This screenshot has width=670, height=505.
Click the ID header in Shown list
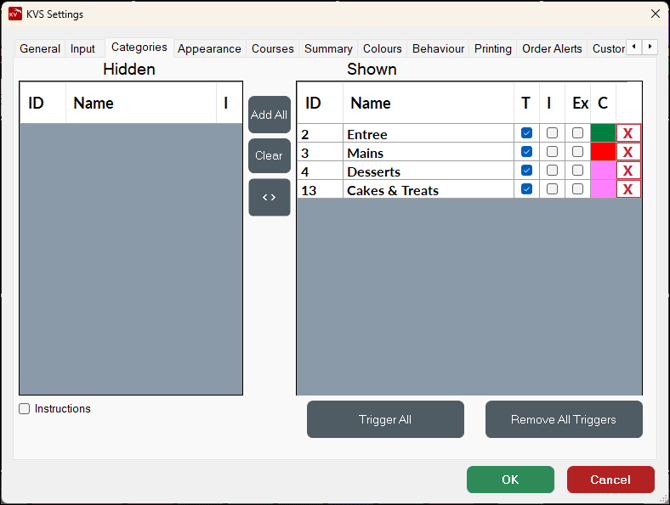(320, 103)
